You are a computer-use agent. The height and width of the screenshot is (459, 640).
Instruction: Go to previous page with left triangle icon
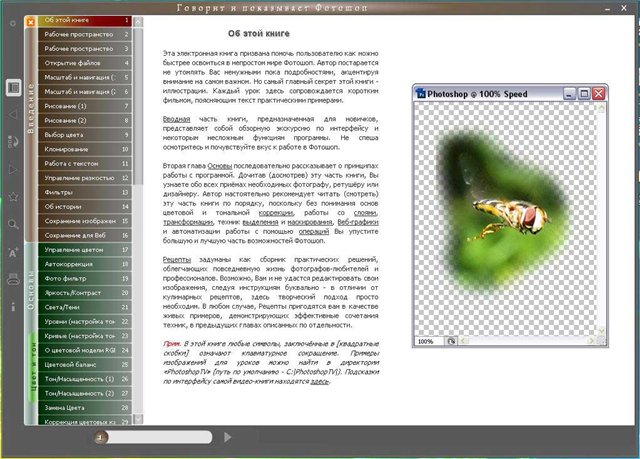tap(13, 115)
